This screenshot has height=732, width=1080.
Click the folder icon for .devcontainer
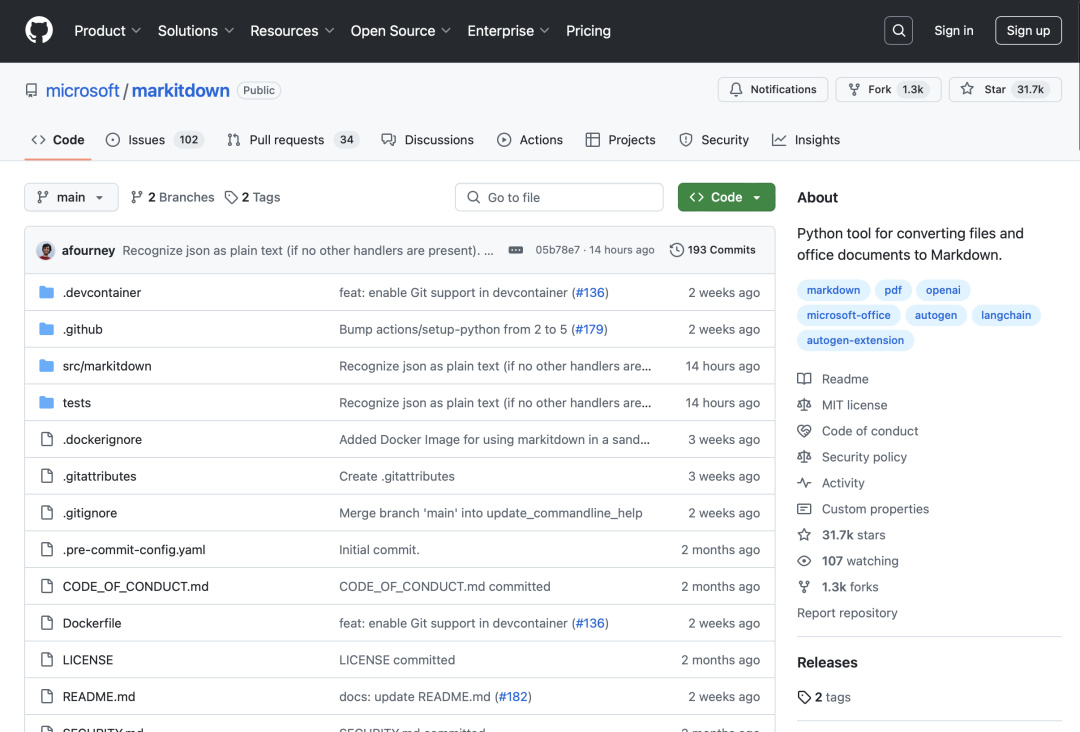(47, 293)
